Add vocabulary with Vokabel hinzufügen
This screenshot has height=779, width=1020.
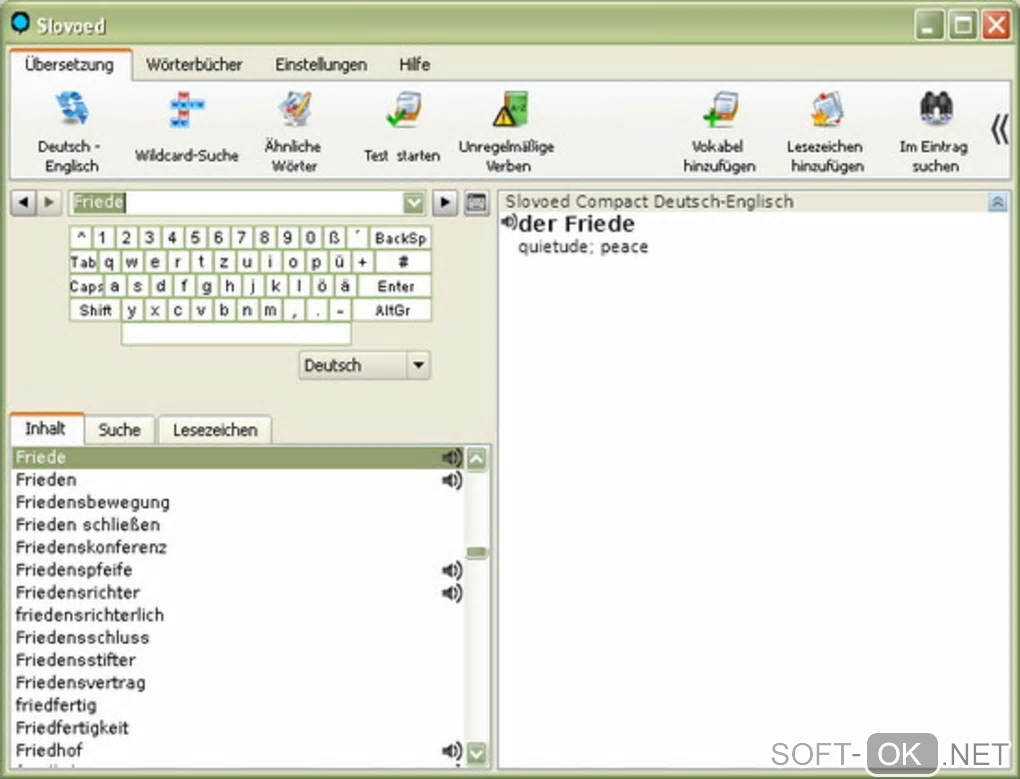pyautogui.click(x=719, y=133)
